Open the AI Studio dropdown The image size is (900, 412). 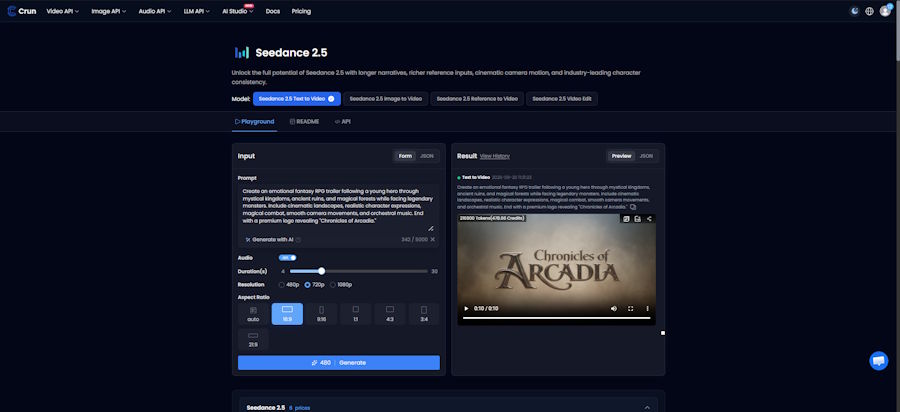click(x=238, y=11)
